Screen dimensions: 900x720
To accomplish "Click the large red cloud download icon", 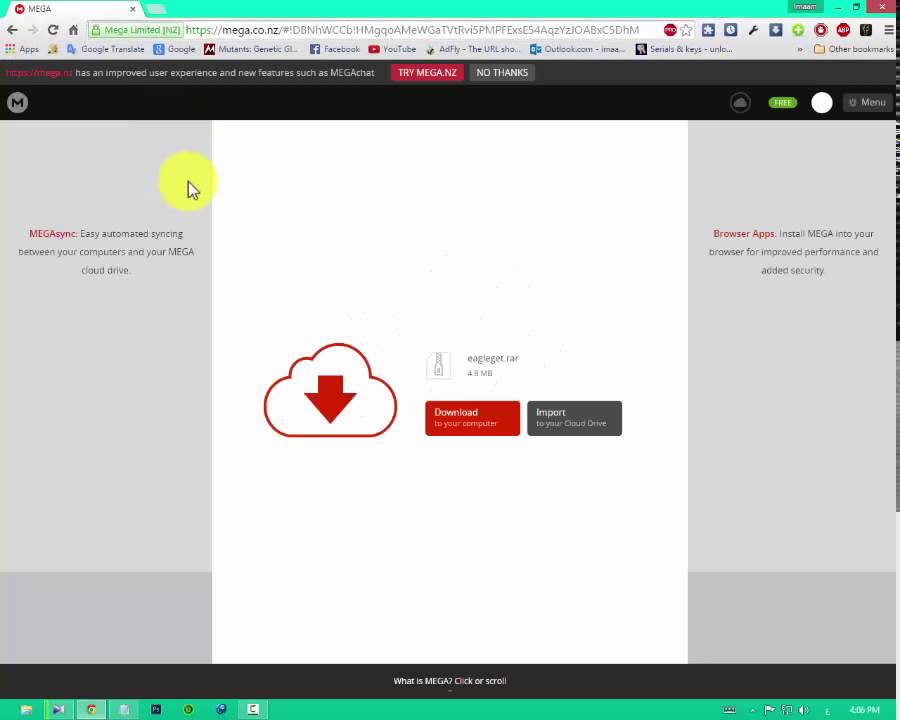I will click(330, 390).
